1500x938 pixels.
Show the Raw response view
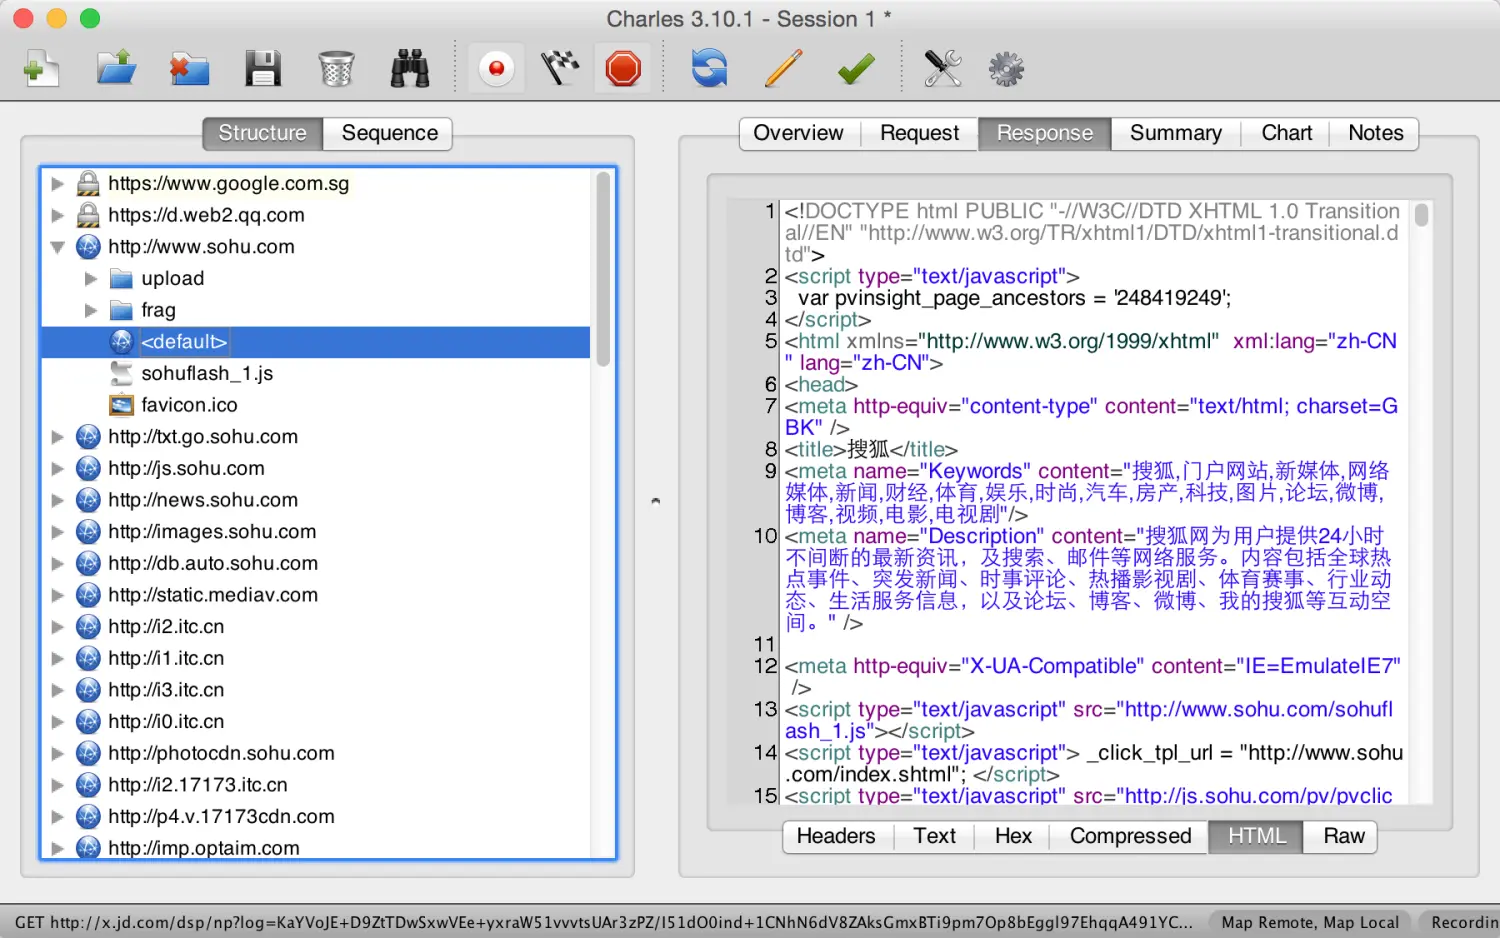click(x=1343, y=836)
